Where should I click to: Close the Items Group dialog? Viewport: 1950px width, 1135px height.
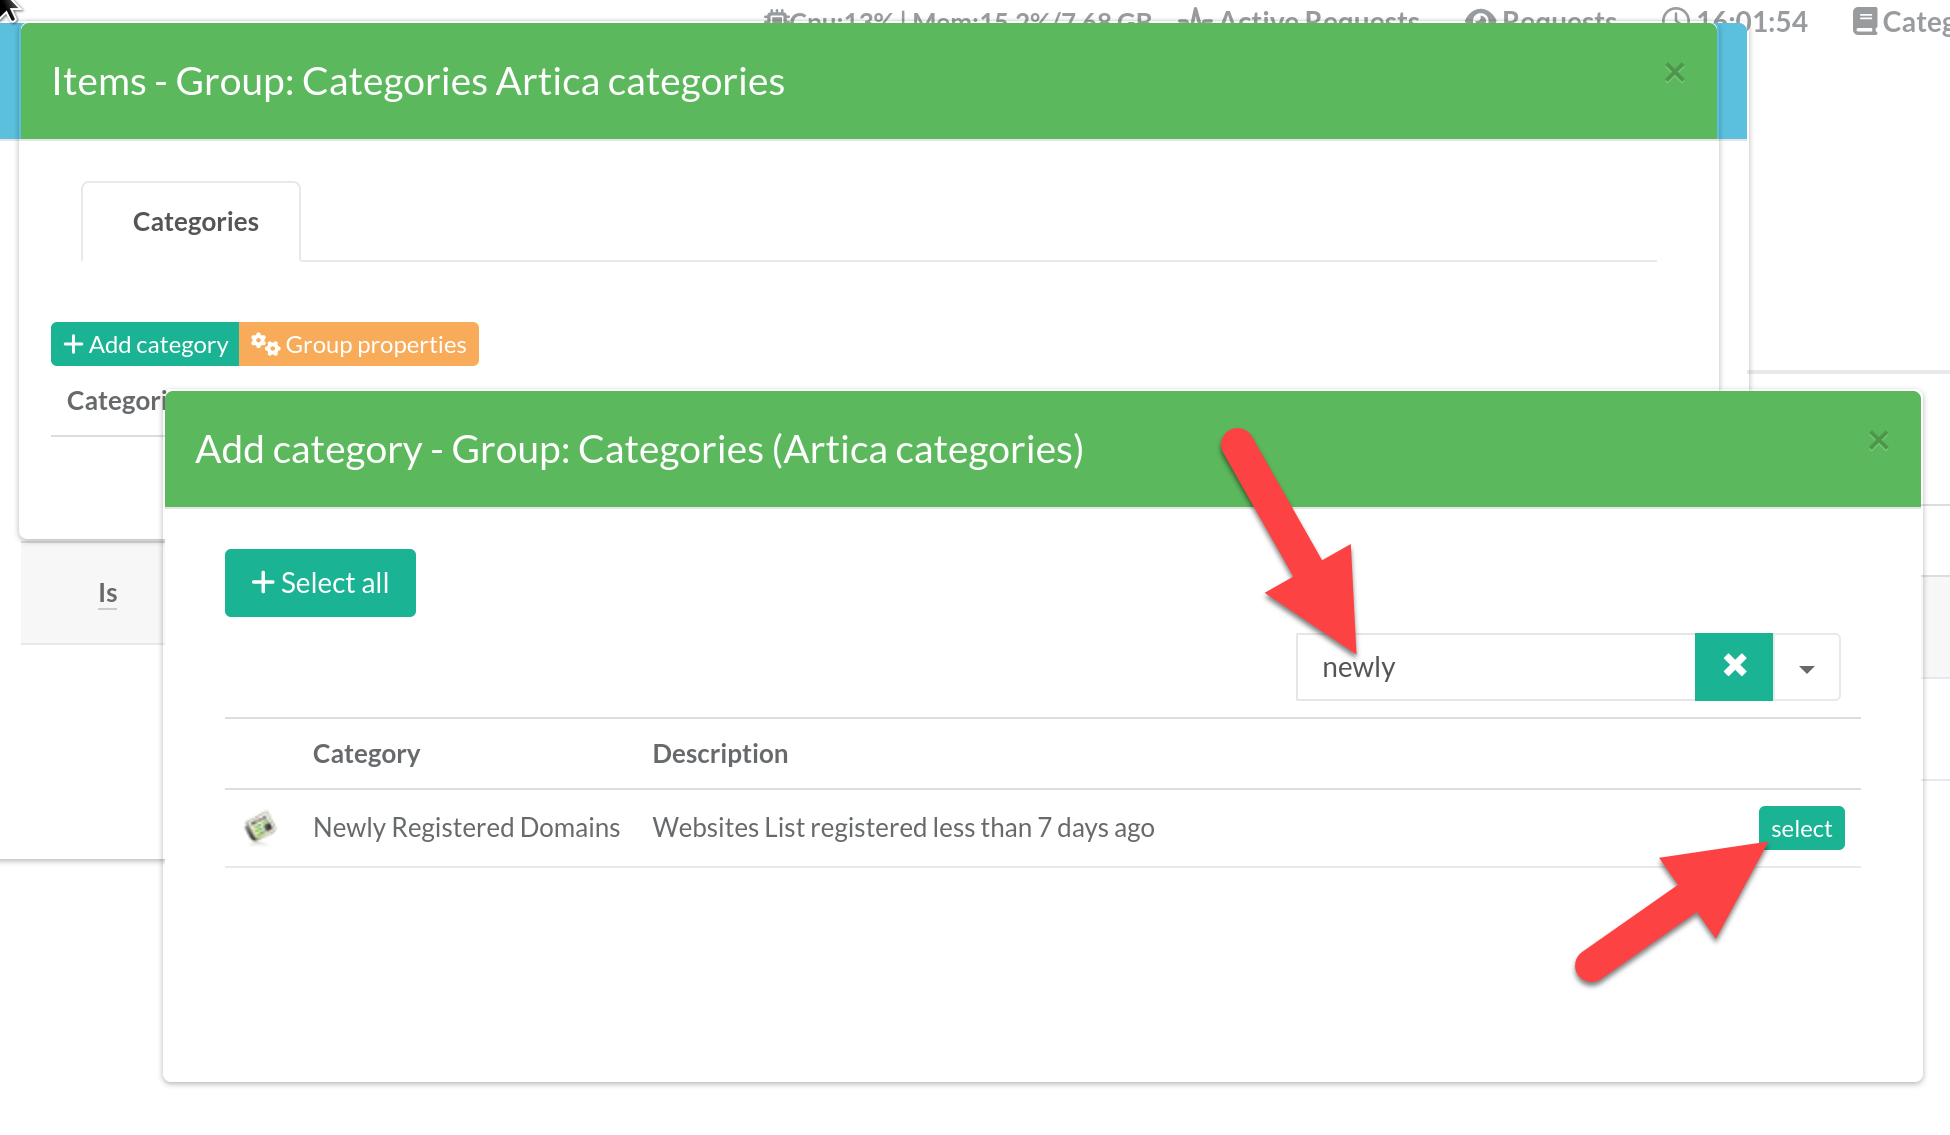[x=1675, y=73]
